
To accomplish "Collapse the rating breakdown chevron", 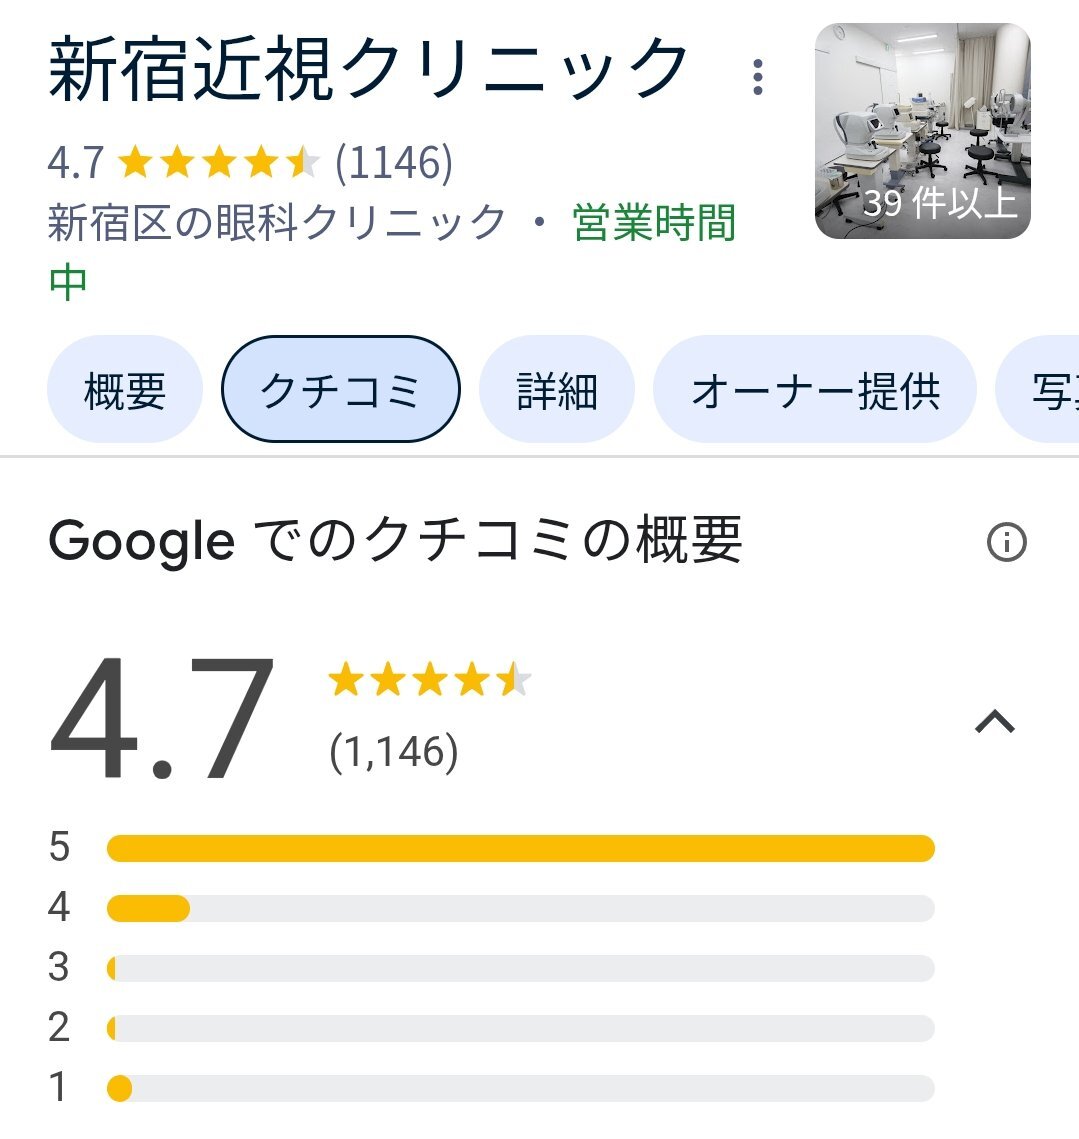I will (995, 722).
